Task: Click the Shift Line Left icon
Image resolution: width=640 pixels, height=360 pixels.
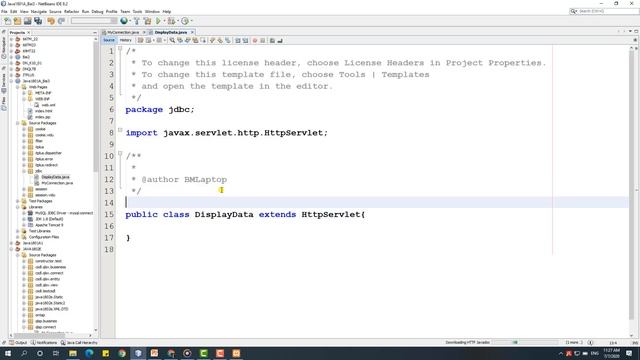Action: [238, 40]
